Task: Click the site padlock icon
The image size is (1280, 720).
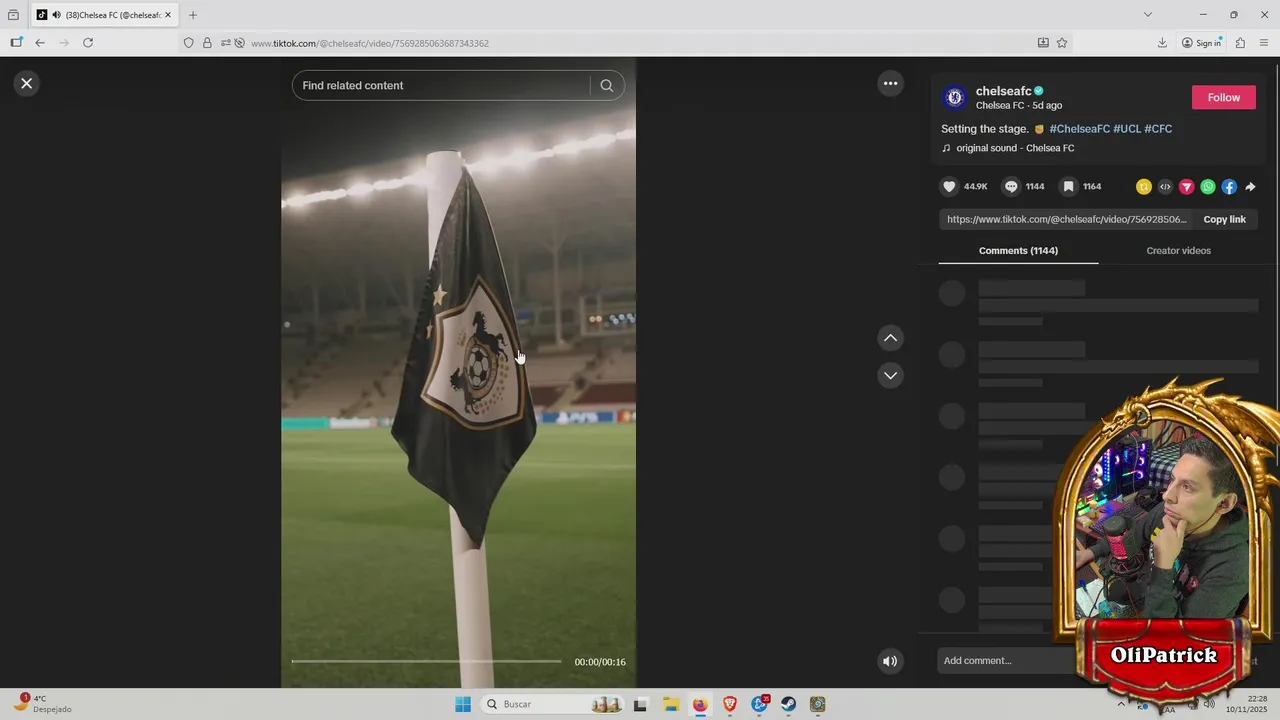Action: pyautogui.click(x=207, y=43)
